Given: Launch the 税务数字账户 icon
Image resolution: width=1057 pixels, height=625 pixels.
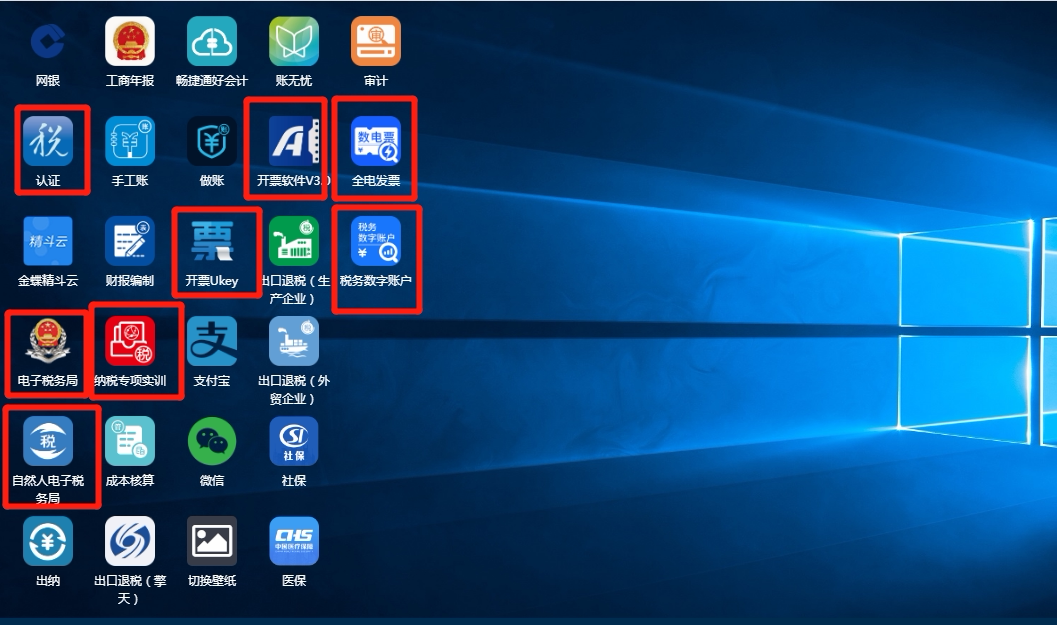Looking at the screenshot, I should pyautogui.click(x=376, y=241).
